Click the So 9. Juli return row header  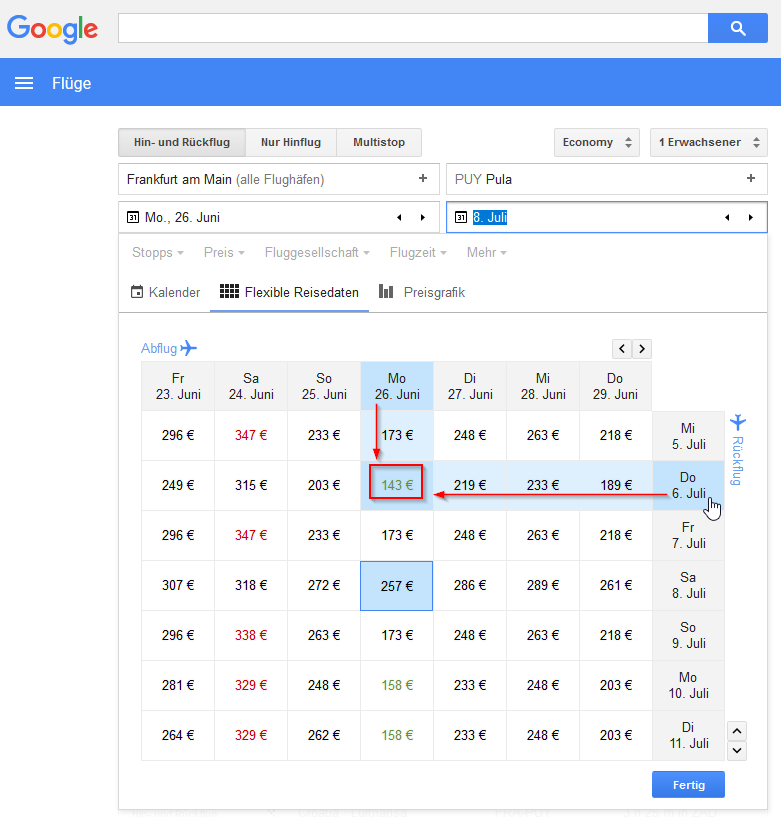[688, 635]
